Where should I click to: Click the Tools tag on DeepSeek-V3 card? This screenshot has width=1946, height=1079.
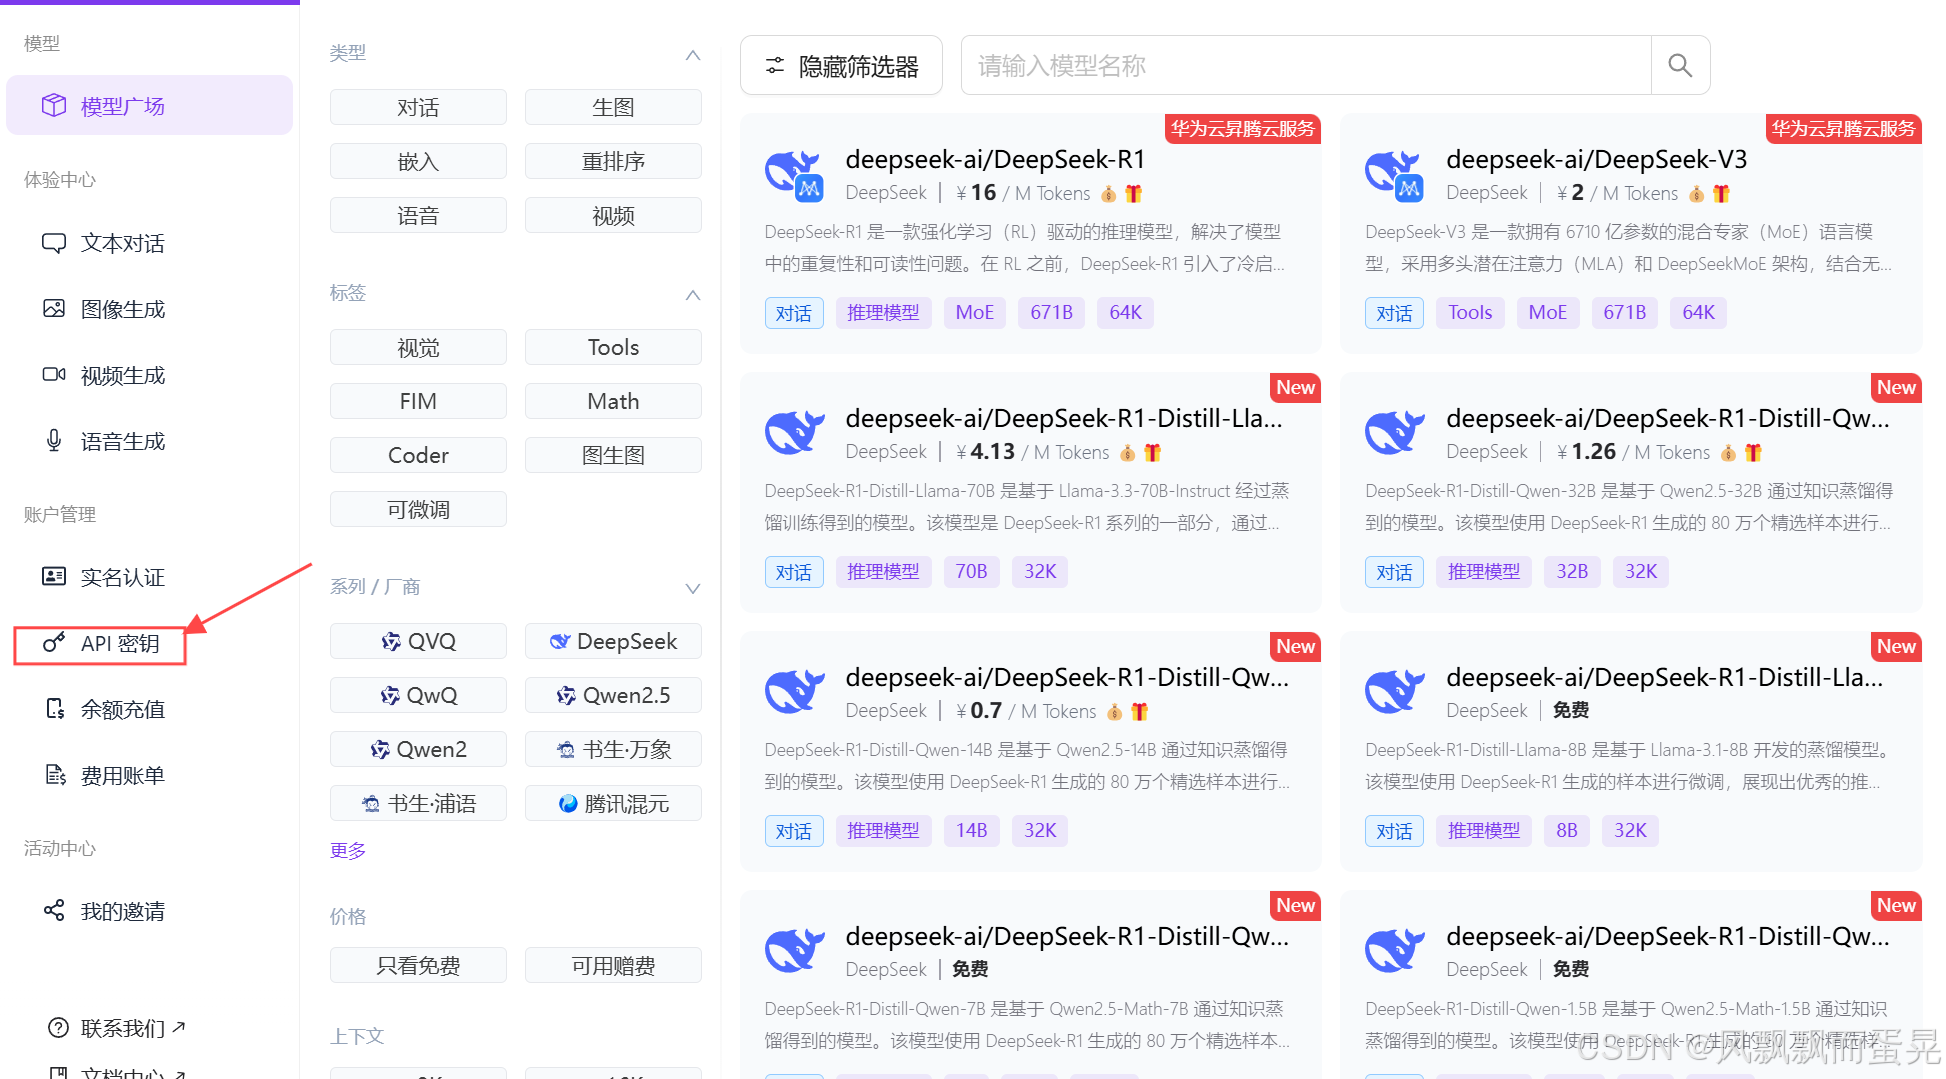click(x=1470, y=313)
